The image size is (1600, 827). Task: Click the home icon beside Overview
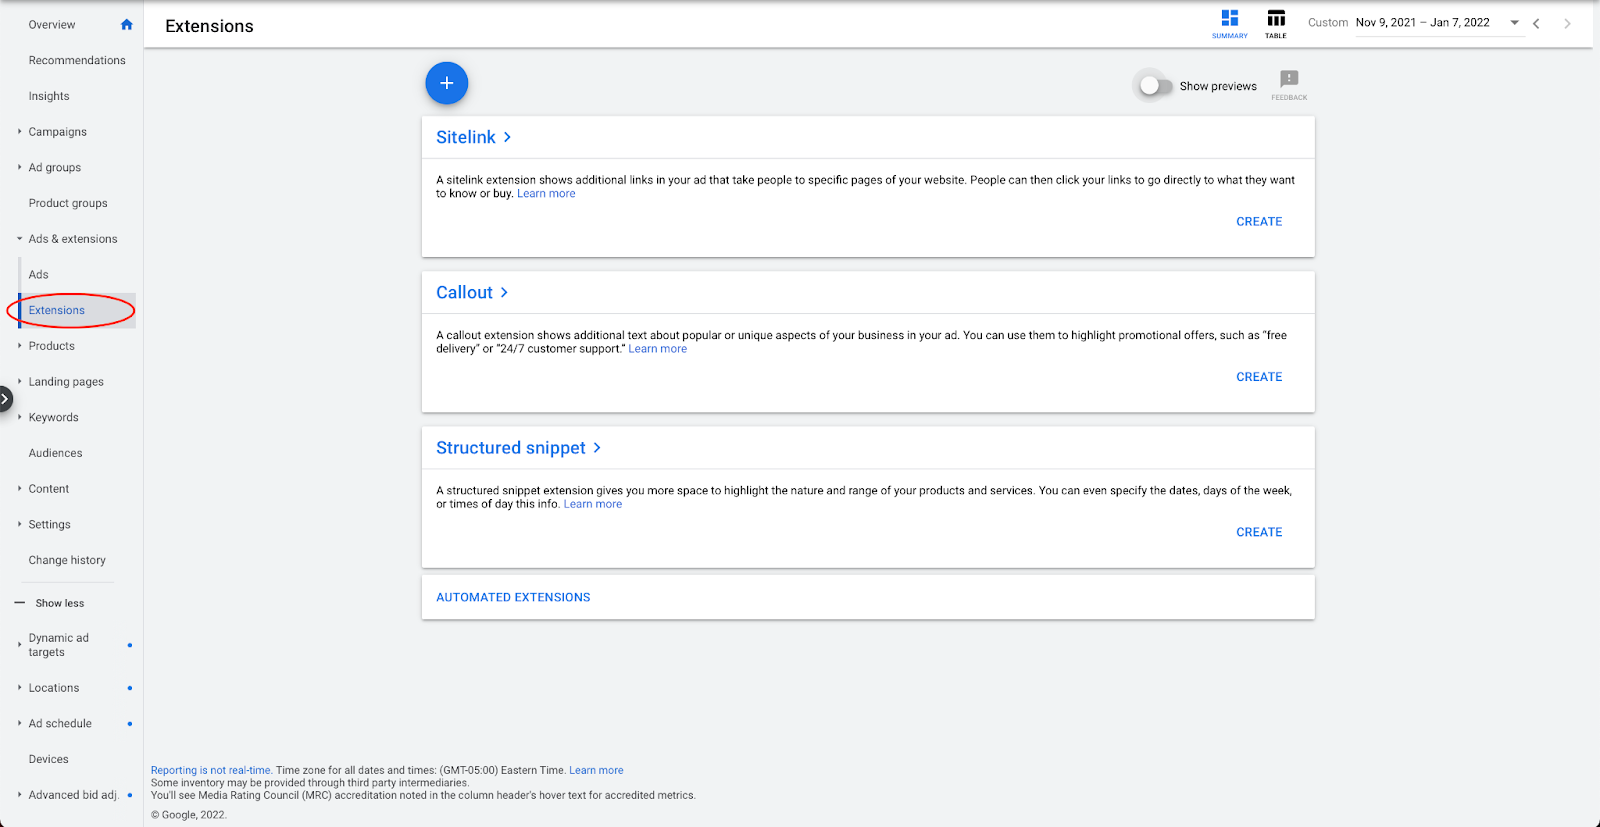click(x=127, y=25)
